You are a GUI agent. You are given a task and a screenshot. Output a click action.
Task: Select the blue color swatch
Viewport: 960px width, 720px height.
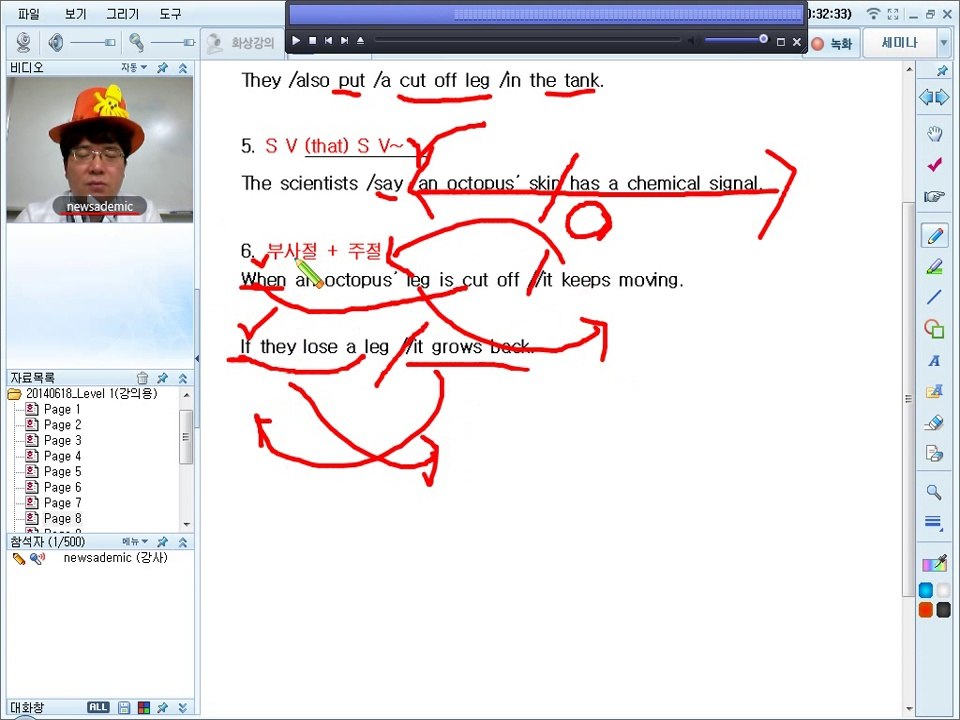tap(926, 590)
